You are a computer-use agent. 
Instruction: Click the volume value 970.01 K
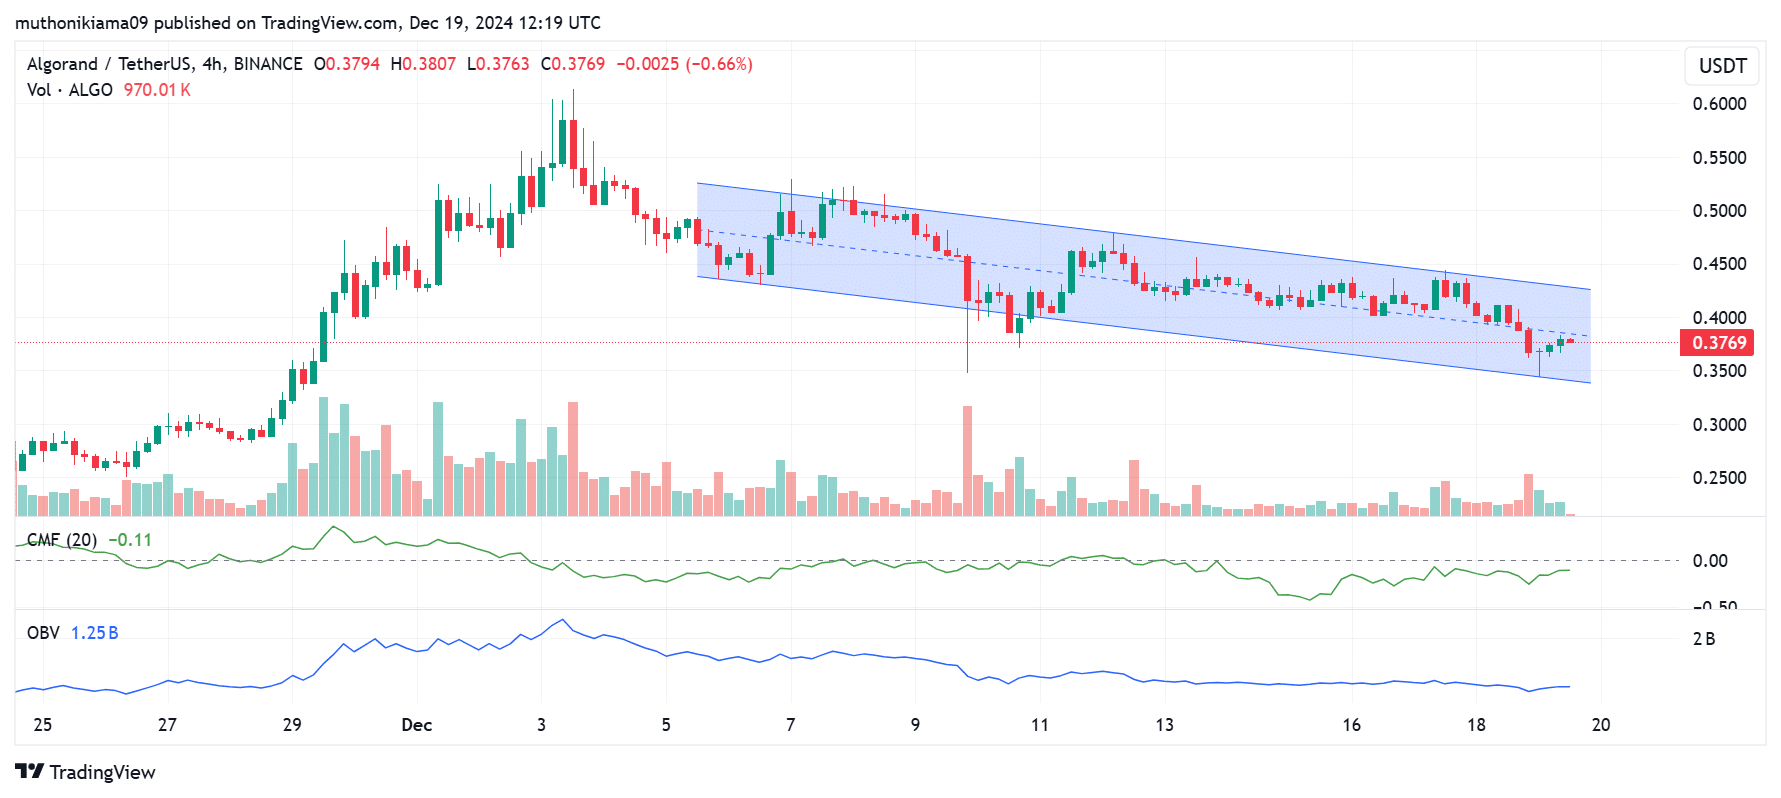point(157,90)
